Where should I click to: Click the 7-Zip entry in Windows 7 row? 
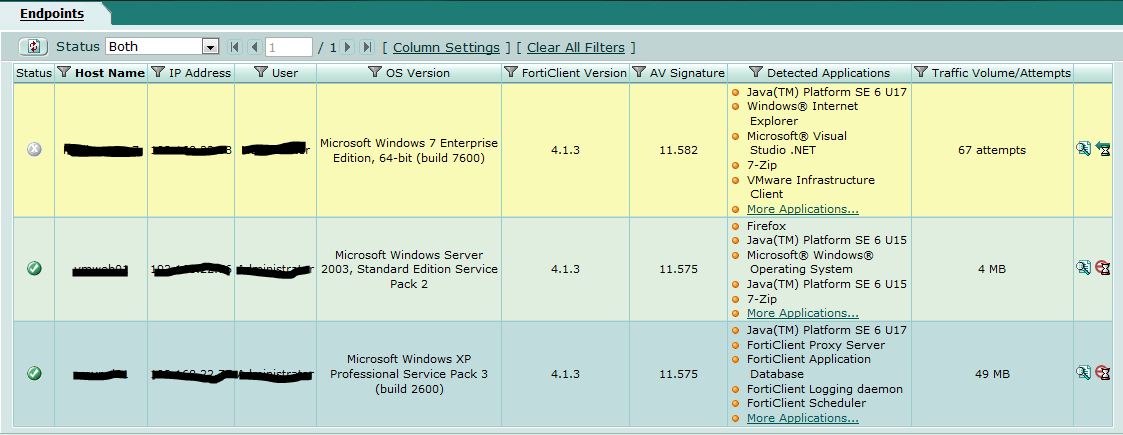(x=762, y=166)
